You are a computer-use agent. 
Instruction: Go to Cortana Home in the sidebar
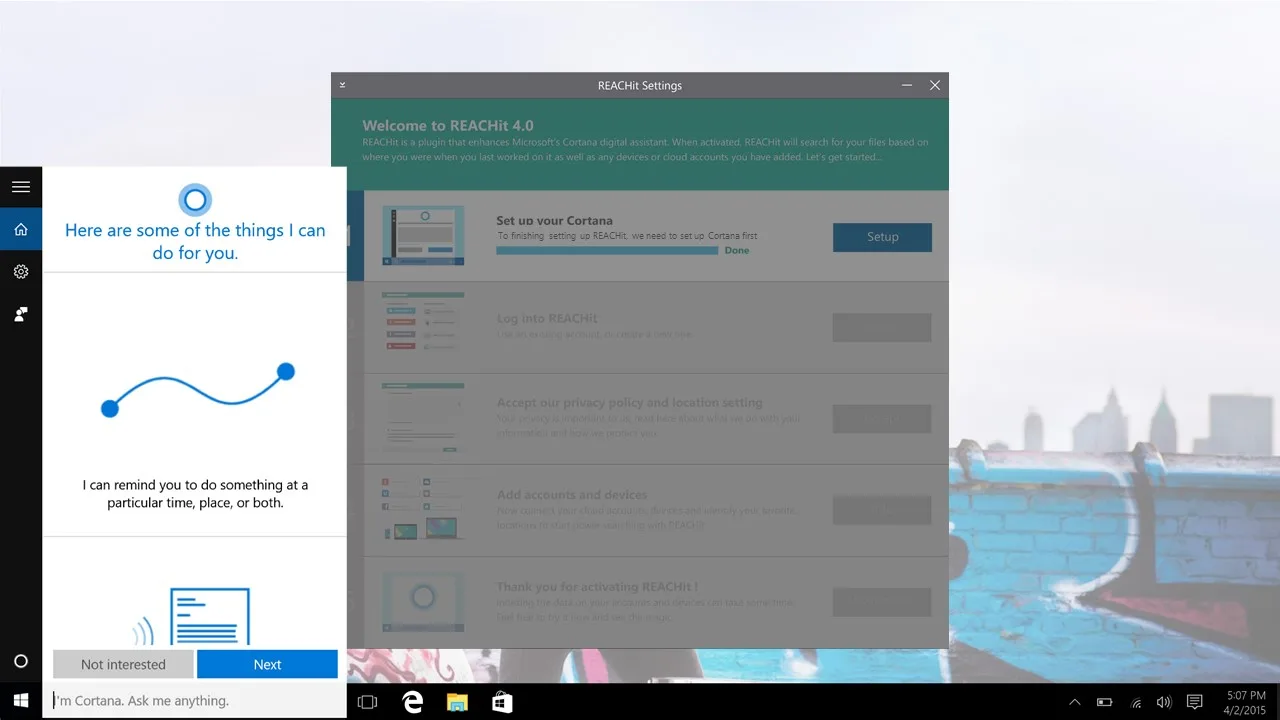21,230
